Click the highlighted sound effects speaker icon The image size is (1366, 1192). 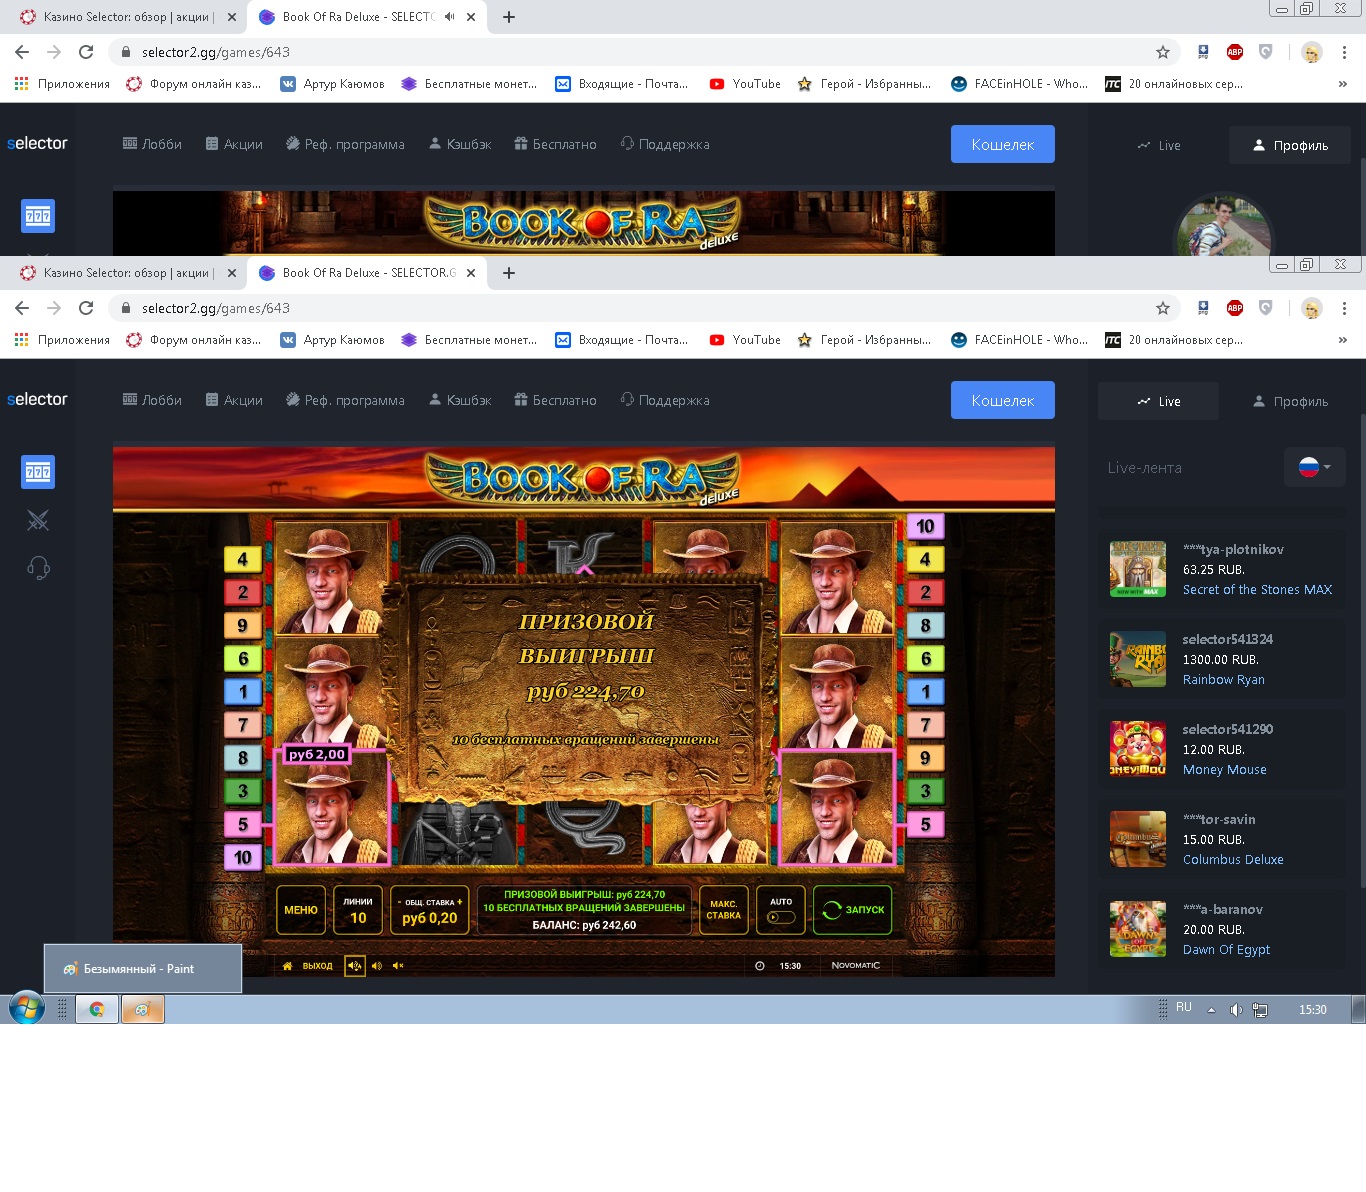pyautogui.click(x=355, y=966)
